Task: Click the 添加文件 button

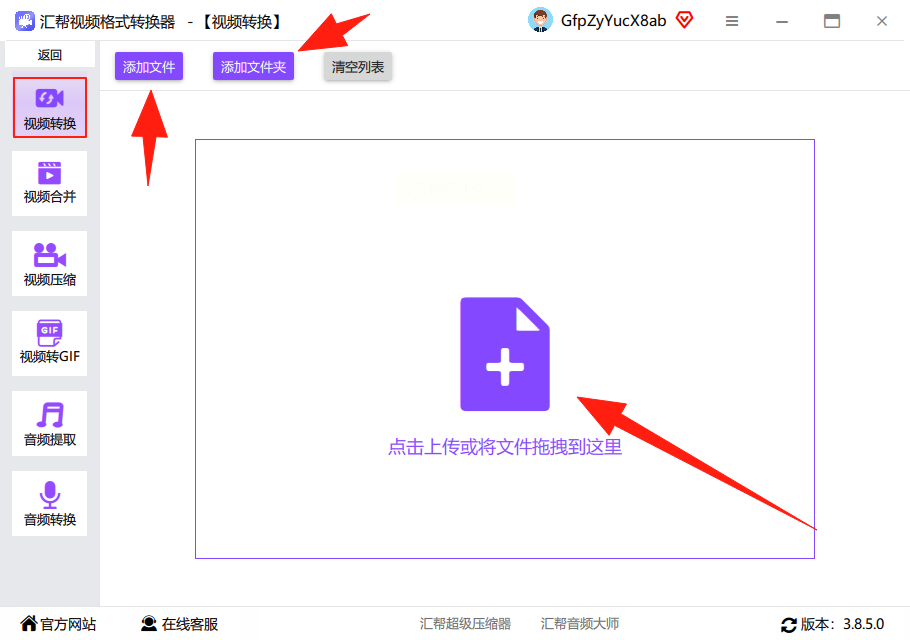Action: coord(149,66)
